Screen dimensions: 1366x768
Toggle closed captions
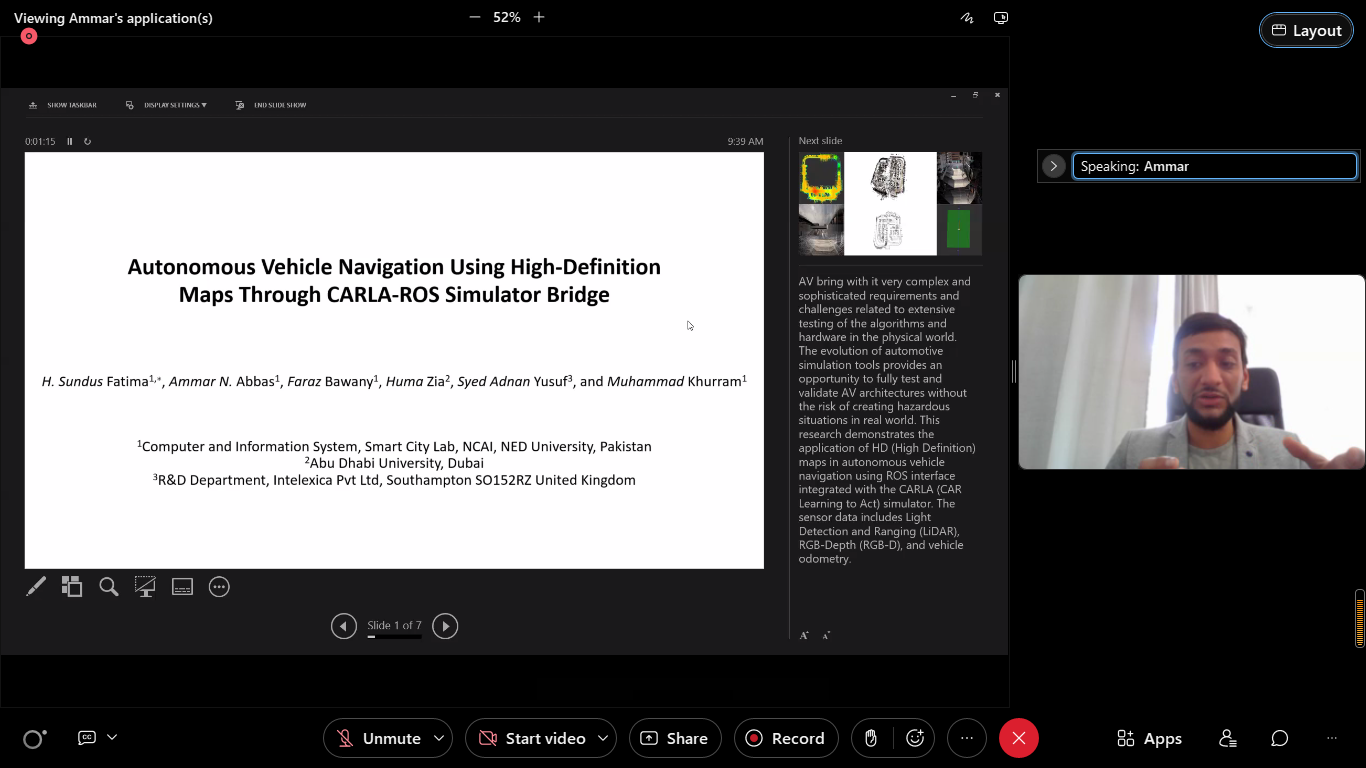[x=87, y=738]
